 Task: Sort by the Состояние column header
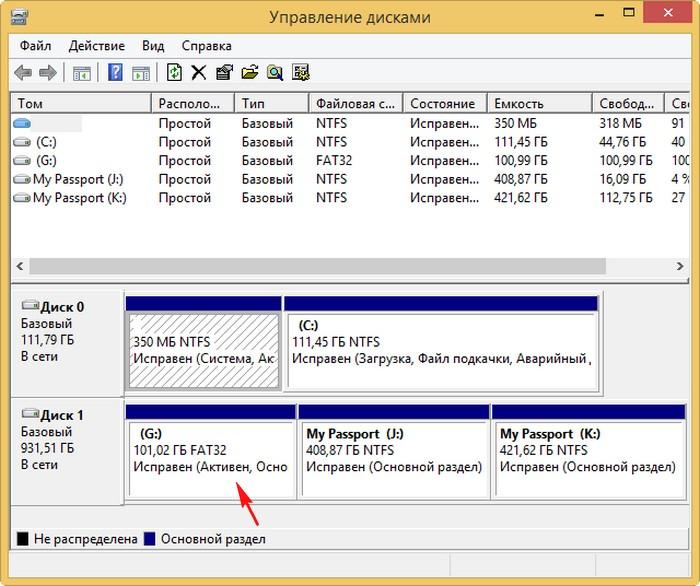coord(445,104)
